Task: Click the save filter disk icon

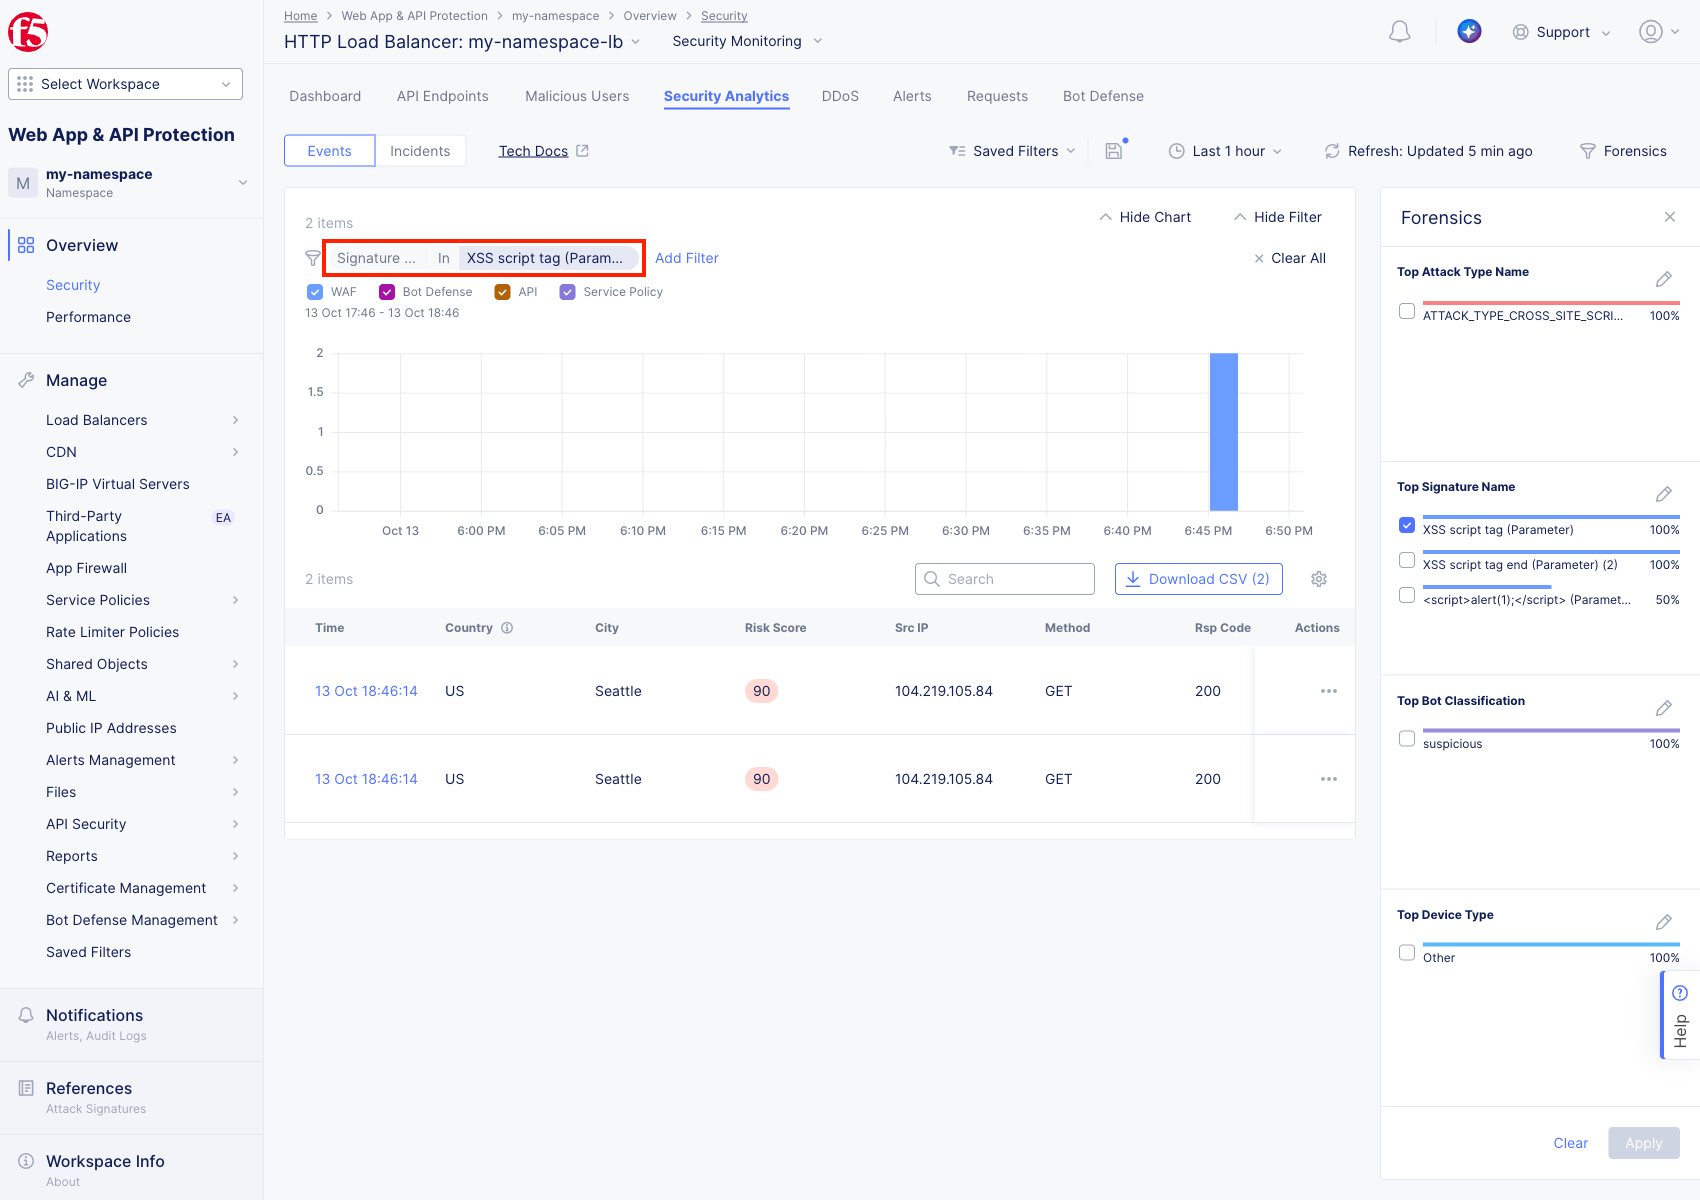Action: (x=1114, y=151)
